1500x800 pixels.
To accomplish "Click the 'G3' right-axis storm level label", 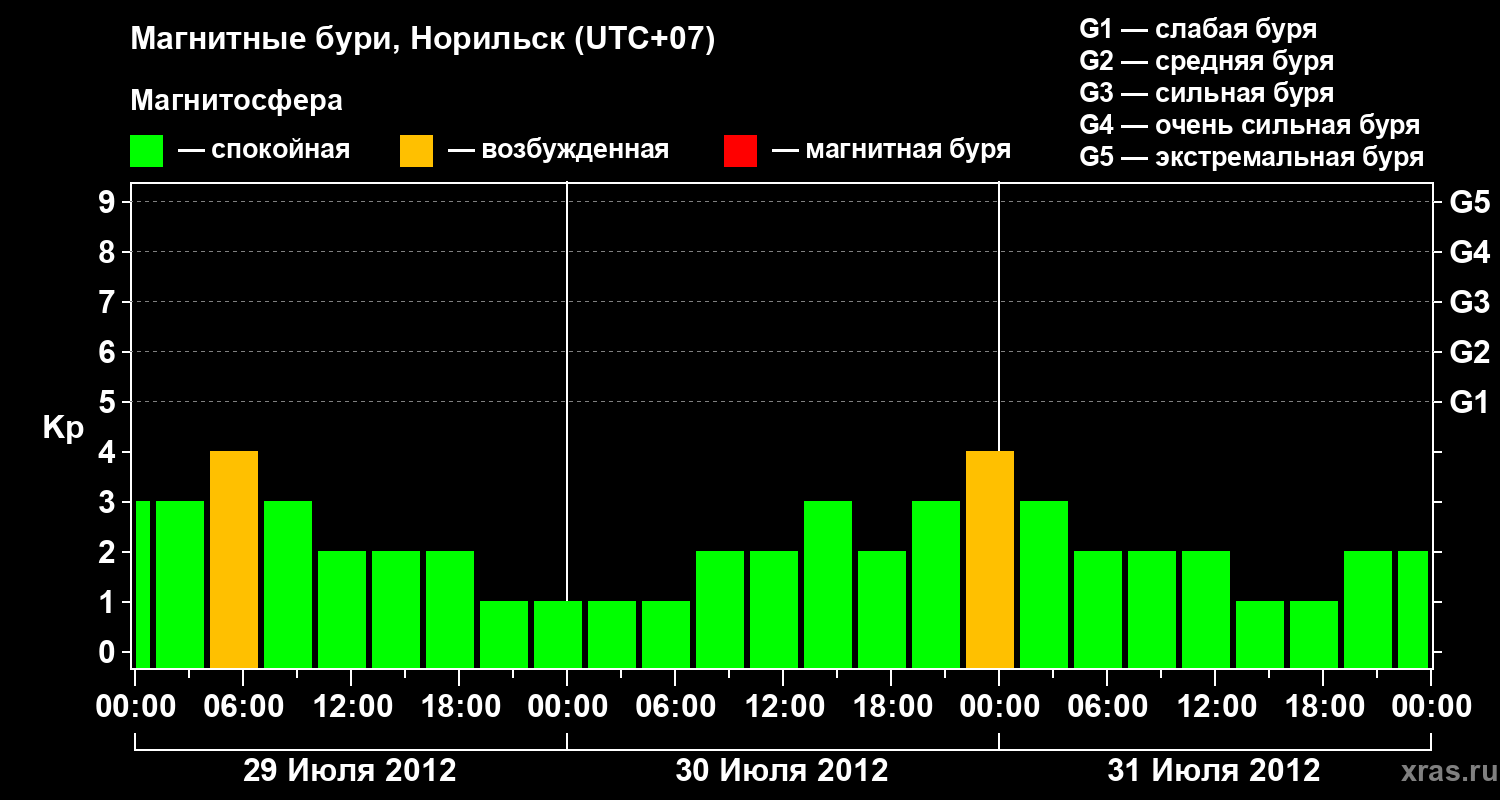I will pos(1469,302).
